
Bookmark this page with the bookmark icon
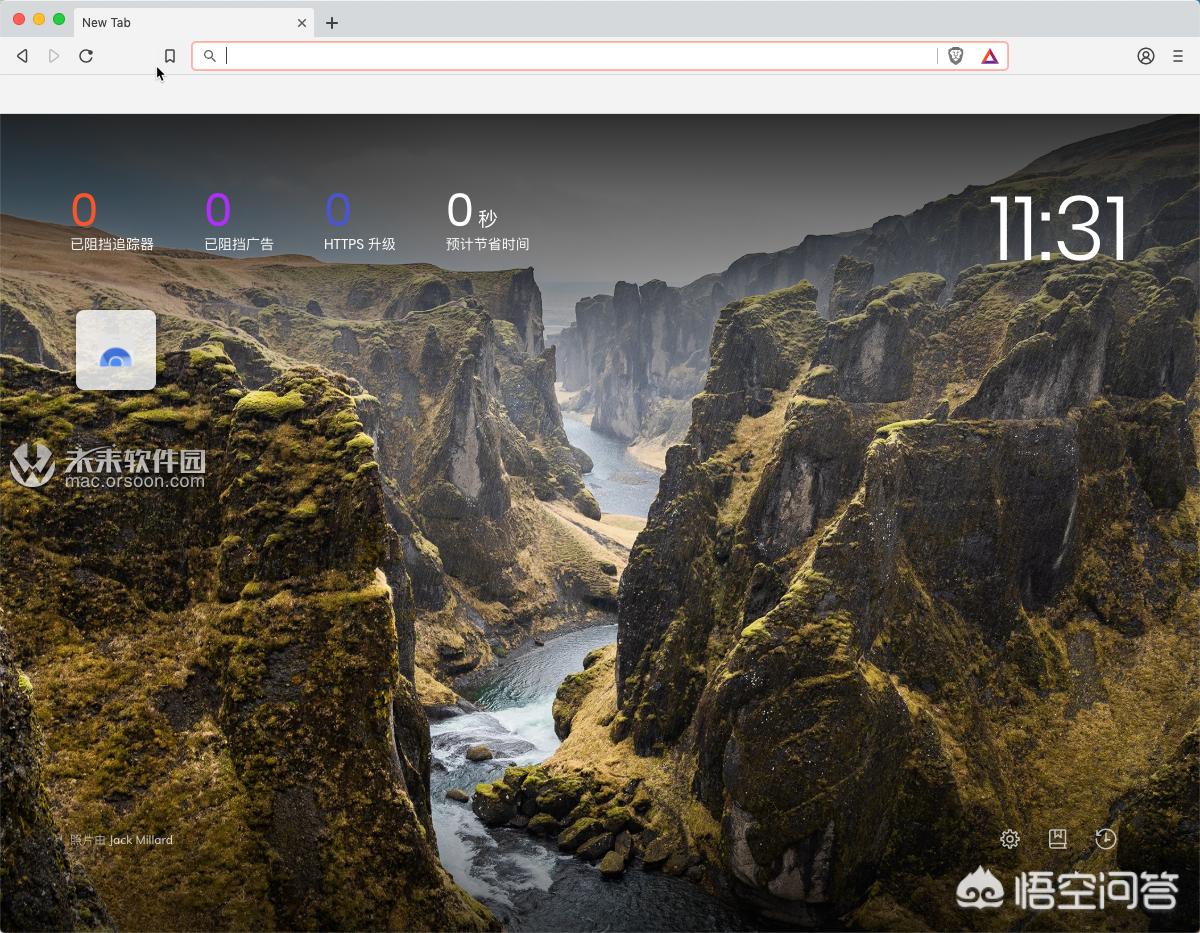pyautogui.click(x=170, y=56)
